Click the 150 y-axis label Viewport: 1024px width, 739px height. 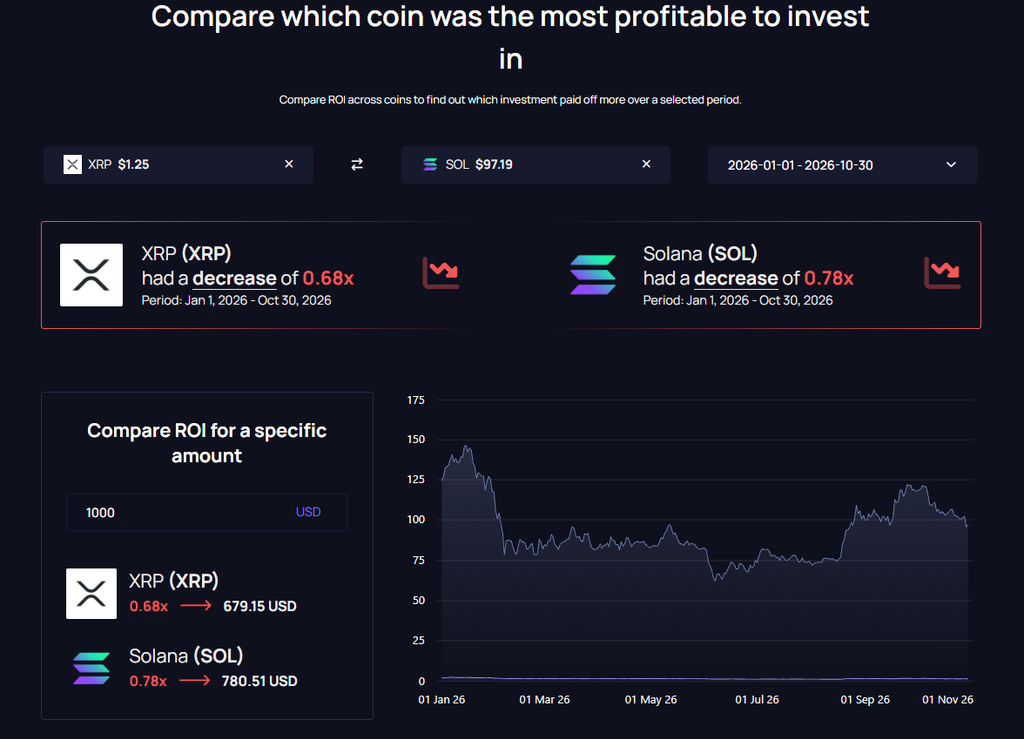point(416,439)
